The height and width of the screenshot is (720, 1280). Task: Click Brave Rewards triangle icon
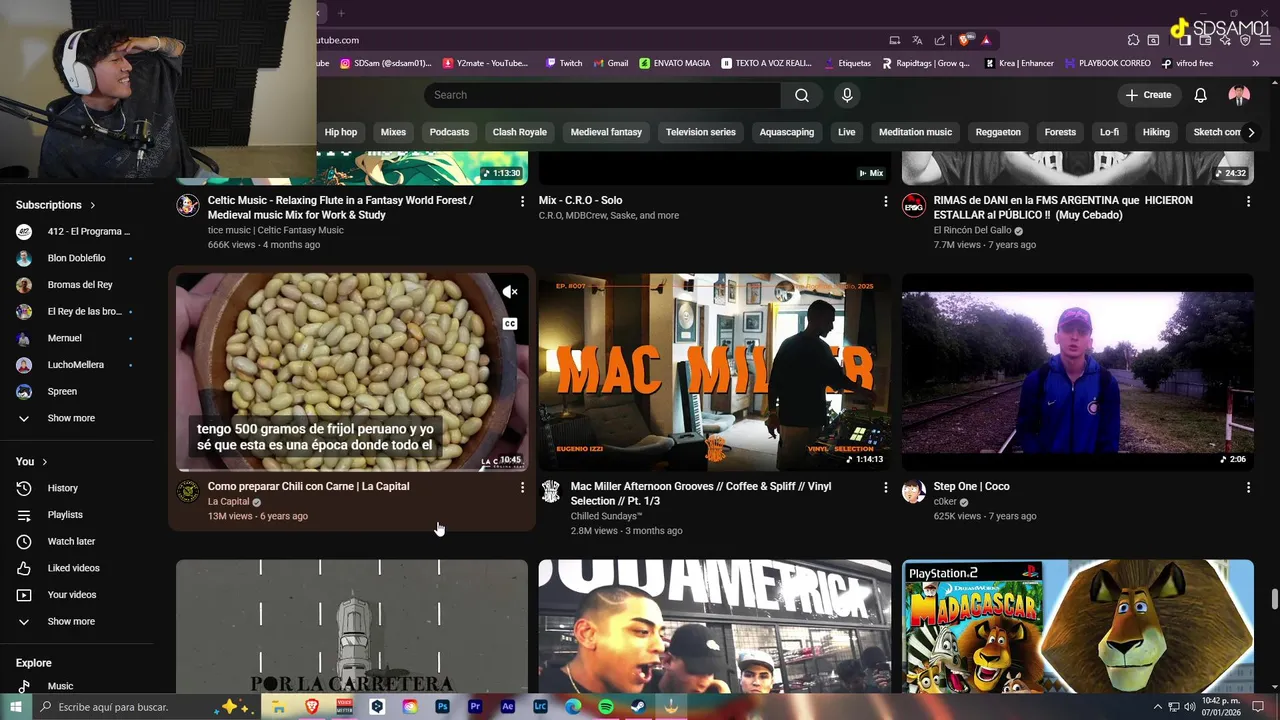pyautogui.click(x=986, y=40)
